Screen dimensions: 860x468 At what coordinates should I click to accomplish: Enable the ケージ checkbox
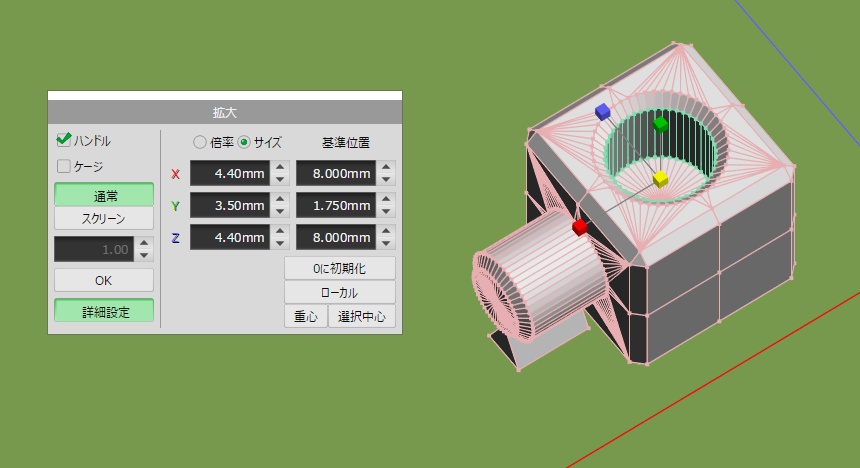(x=64, y=166)
